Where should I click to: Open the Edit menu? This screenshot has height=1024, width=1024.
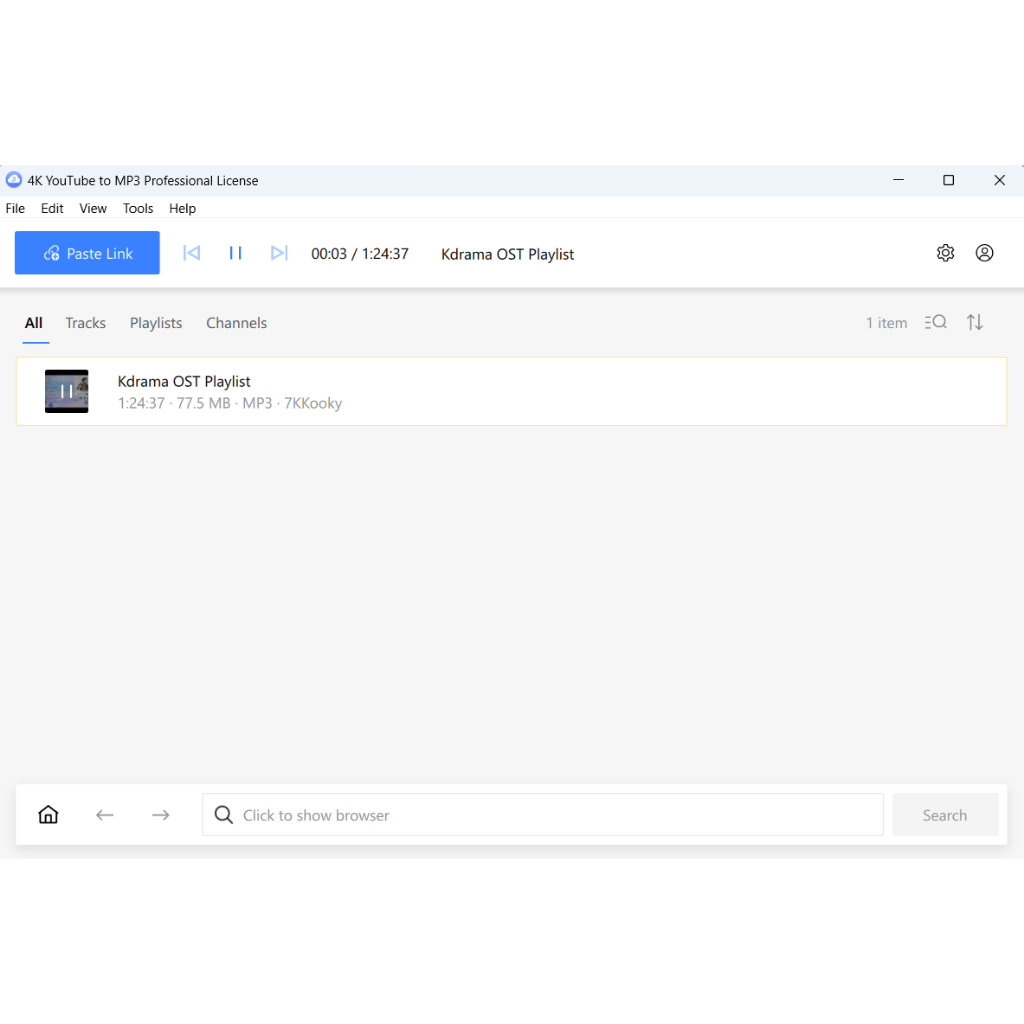point(52,208)
